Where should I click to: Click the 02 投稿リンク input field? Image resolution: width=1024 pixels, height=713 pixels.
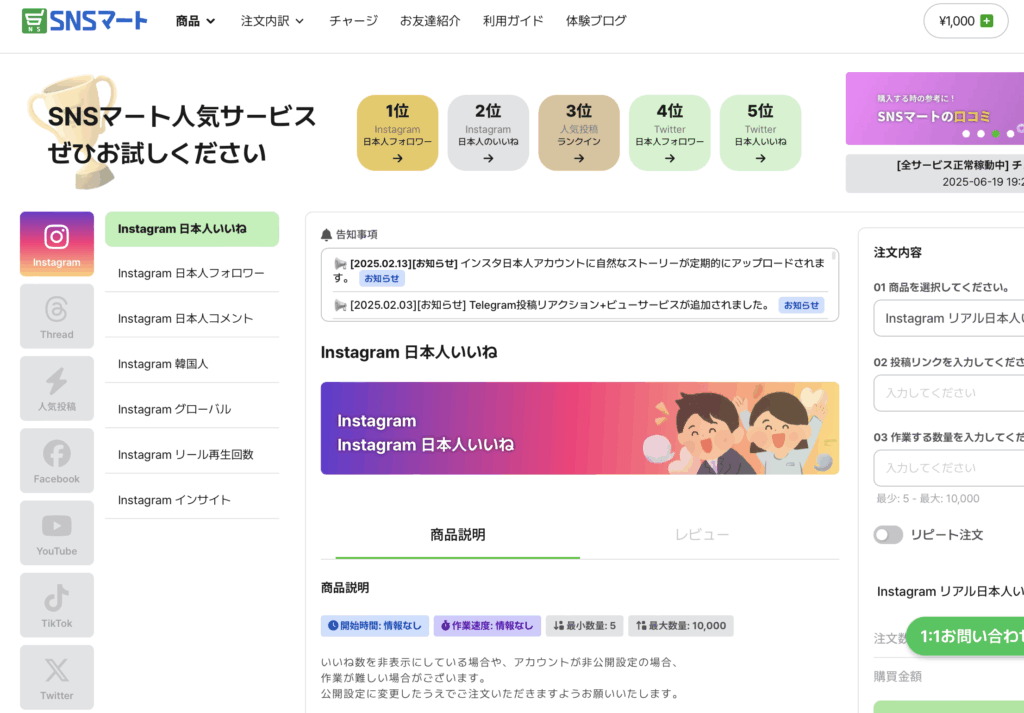(x=948, y=393)
